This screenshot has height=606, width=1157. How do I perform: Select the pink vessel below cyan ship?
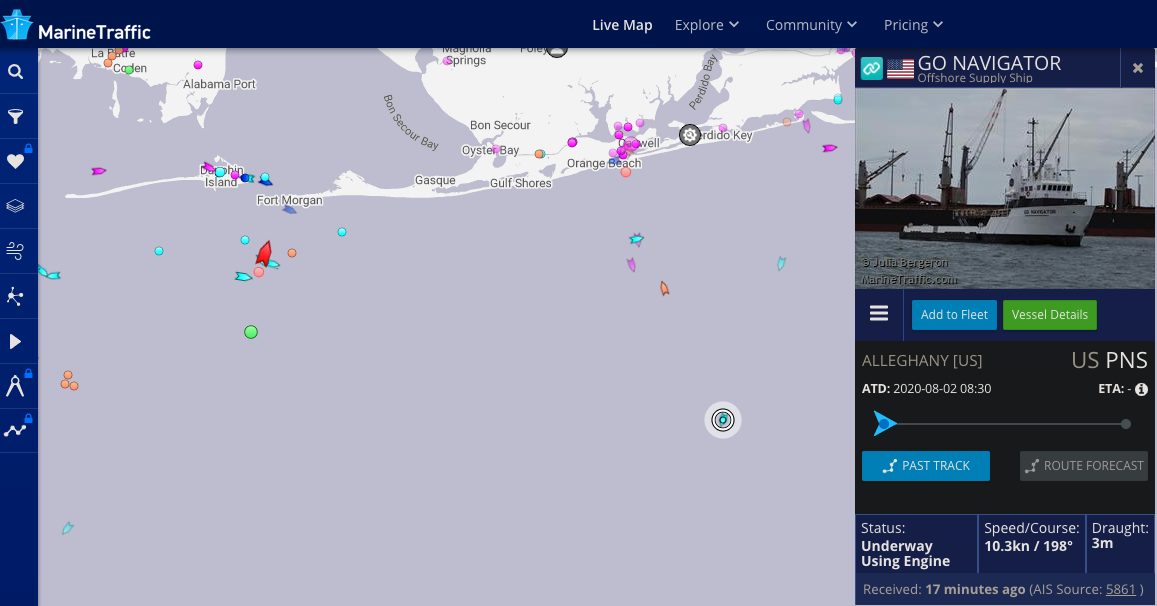click(631, 265)
